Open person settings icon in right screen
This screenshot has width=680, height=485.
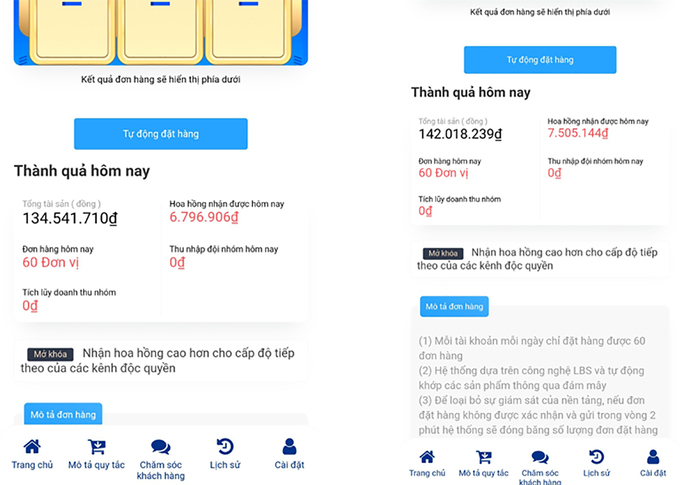[653, 457]
